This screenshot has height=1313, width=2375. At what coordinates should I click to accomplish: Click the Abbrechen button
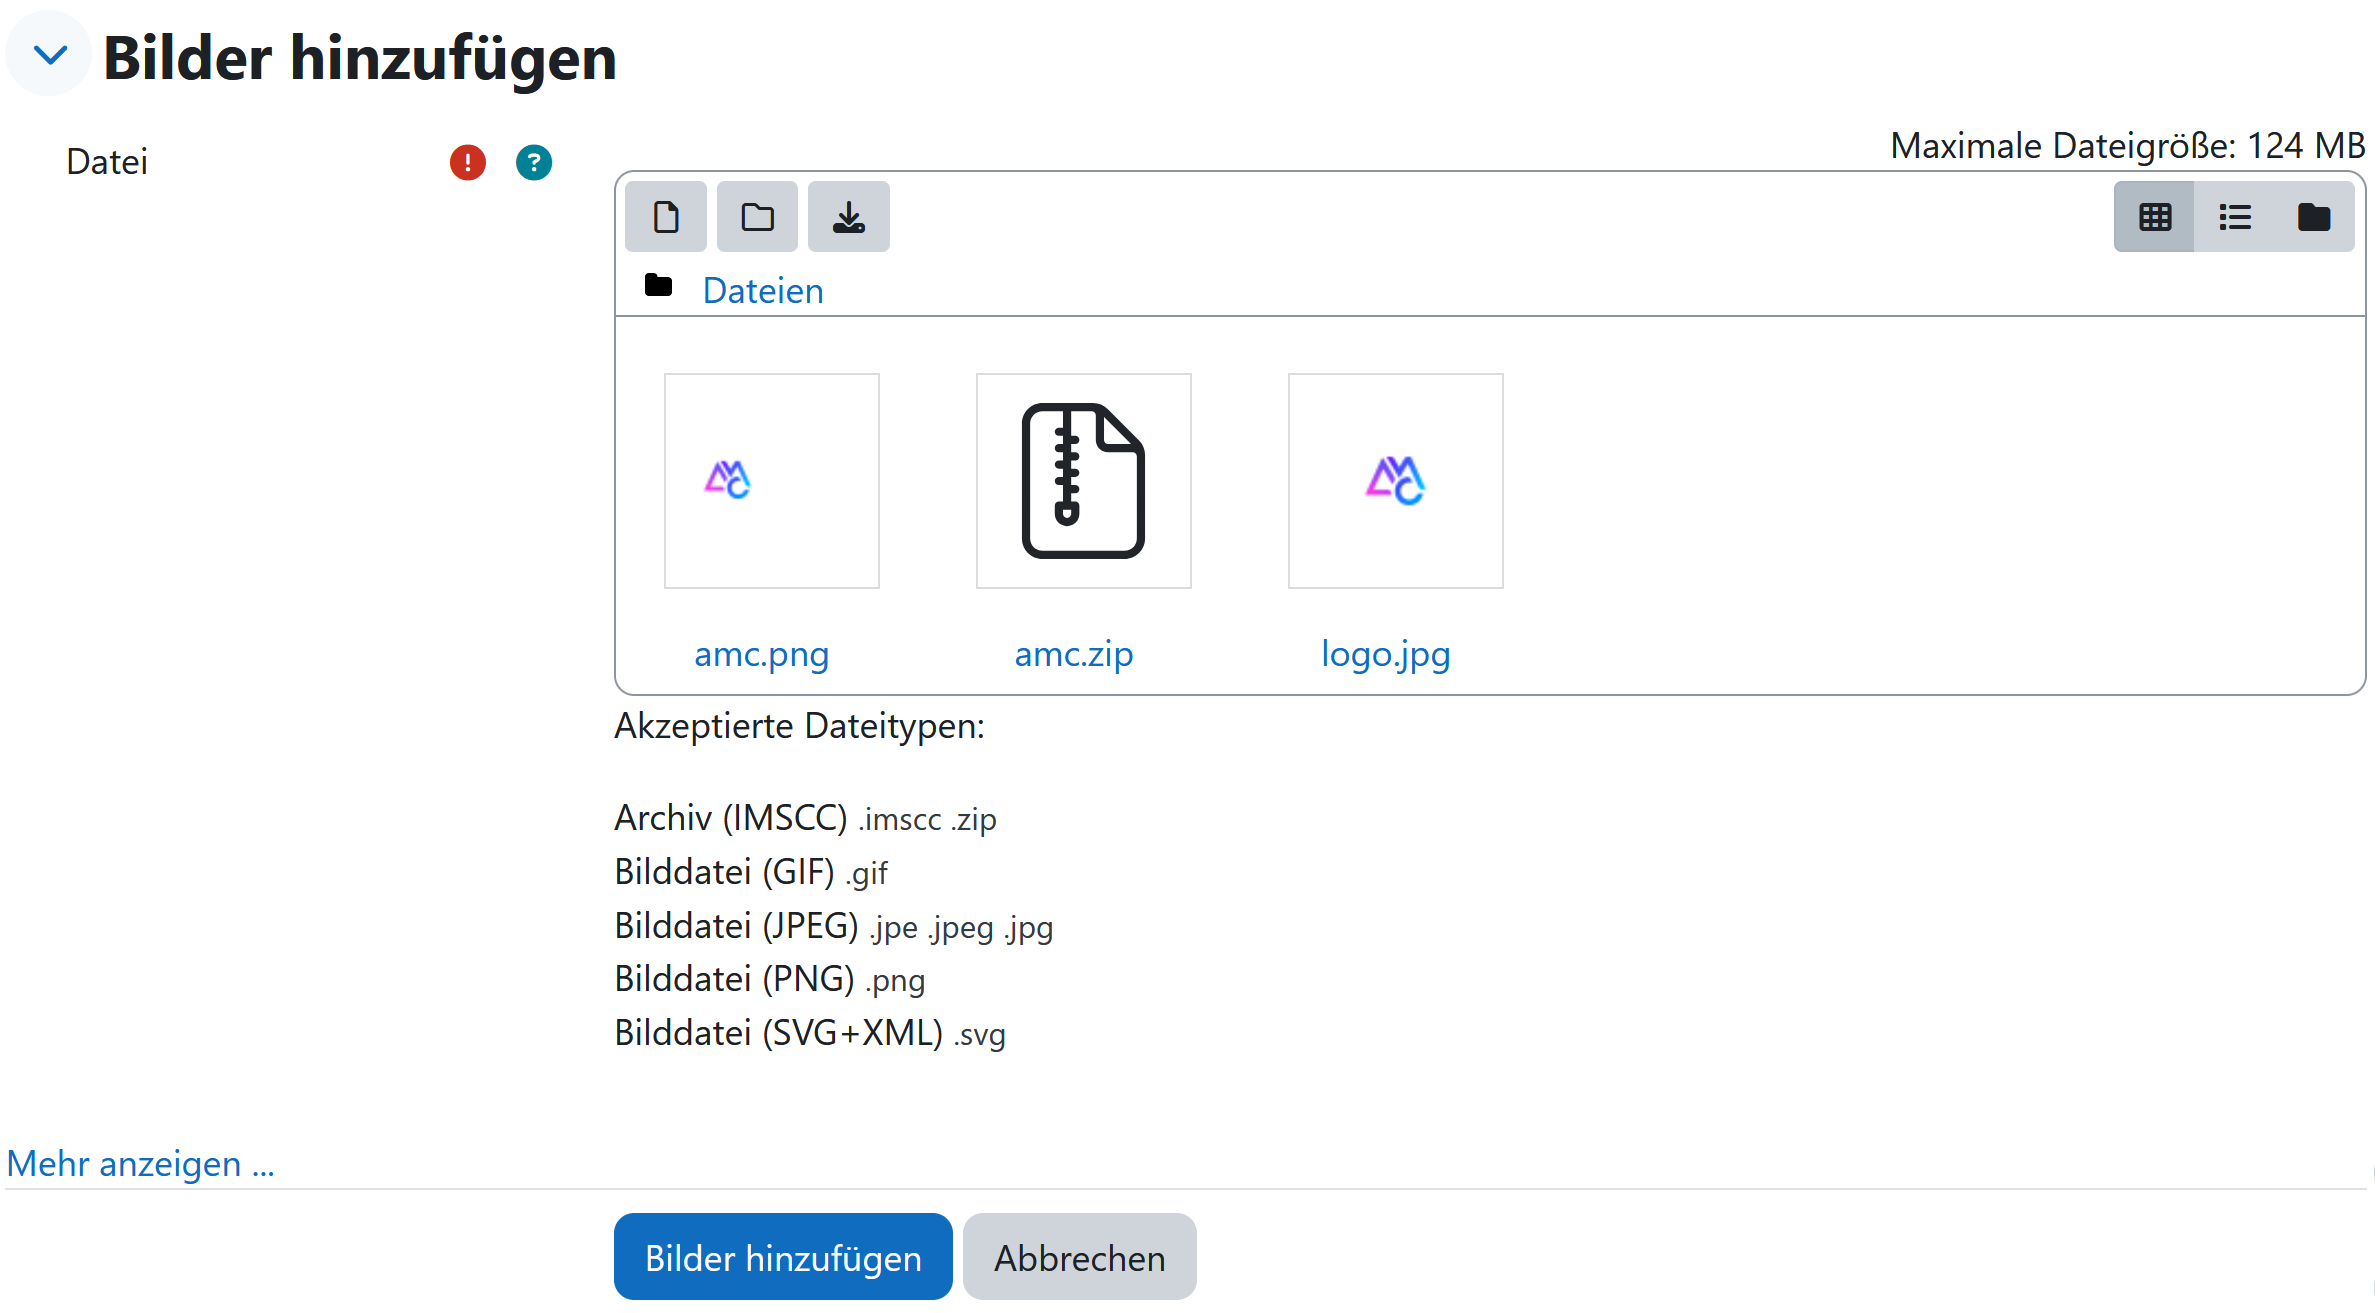click(1080, 1257)
